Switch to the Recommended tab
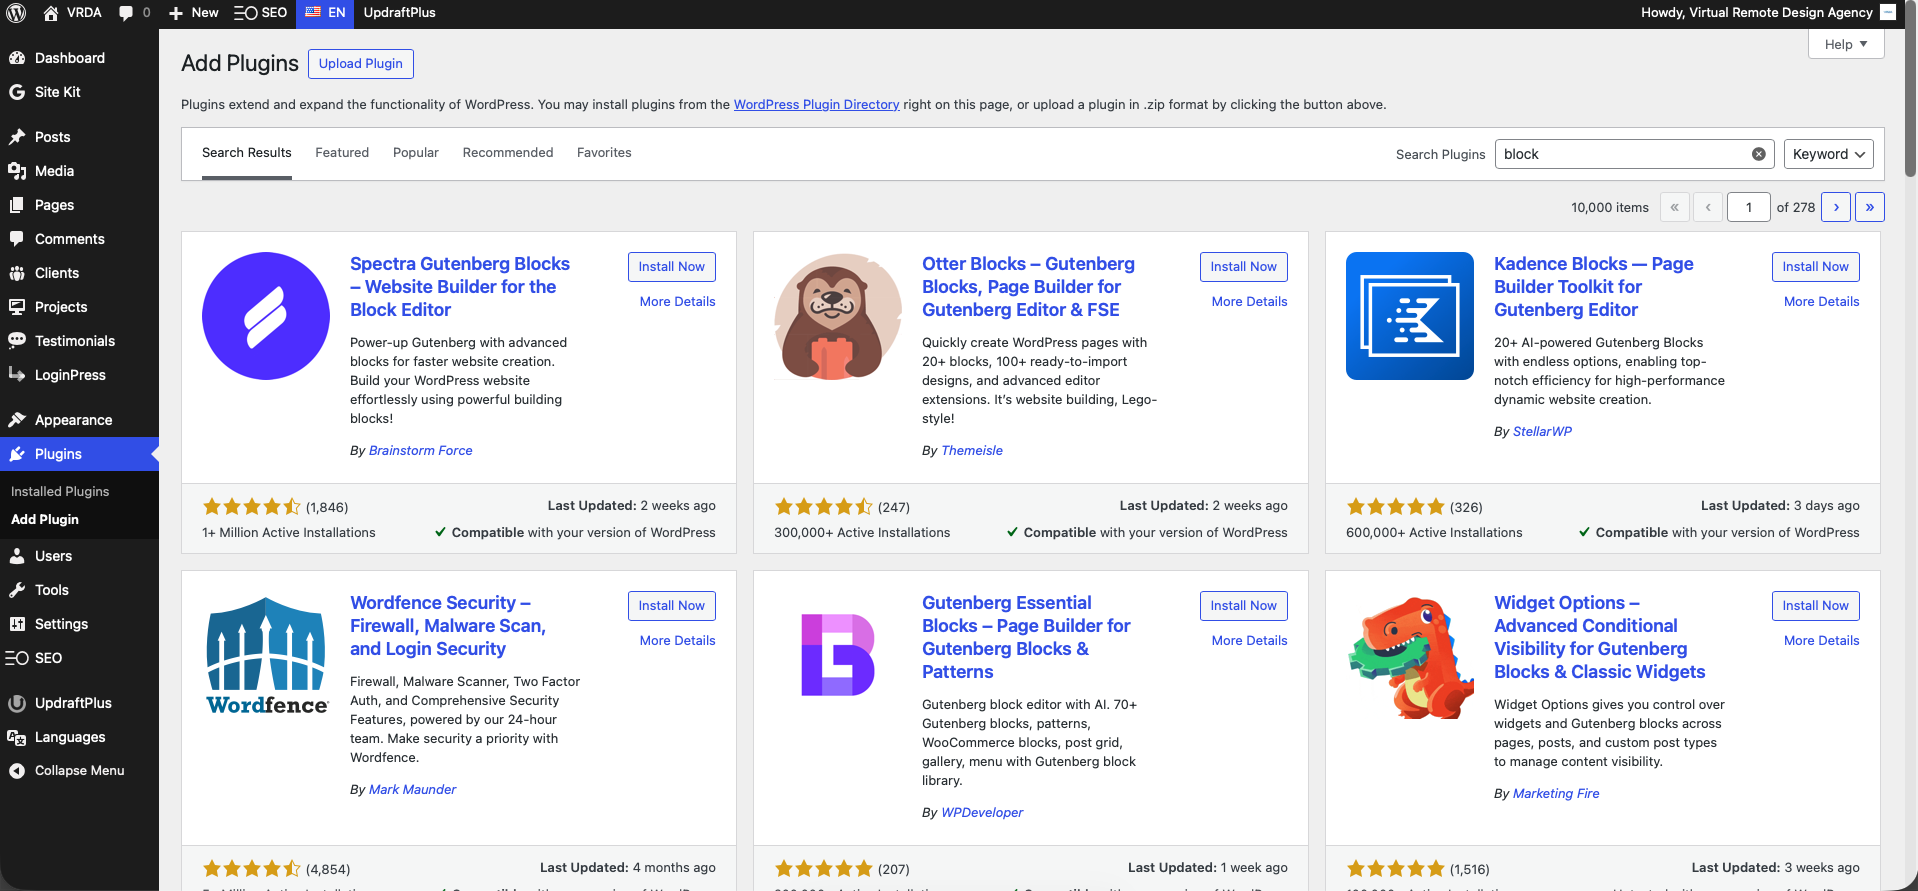This screenshot has height=891, width=1918. (508, 153)
